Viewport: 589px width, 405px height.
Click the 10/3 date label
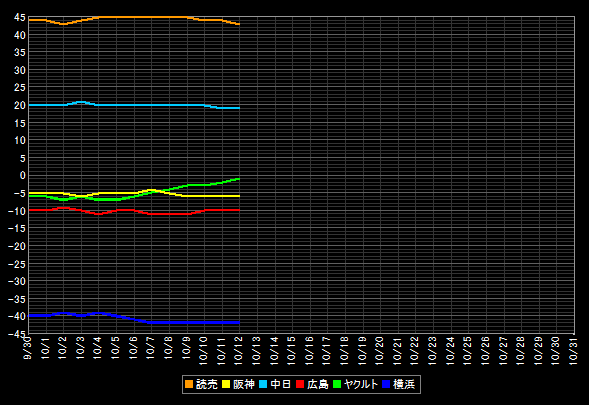[80, 348]
